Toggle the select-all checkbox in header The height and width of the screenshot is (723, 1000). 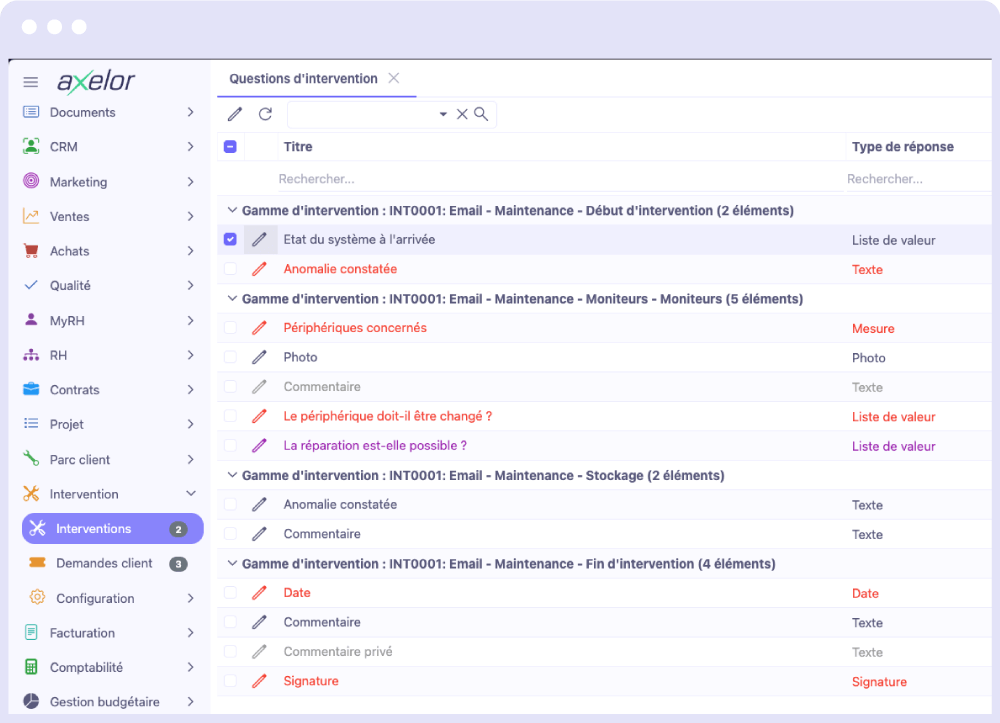click(230, 147)
